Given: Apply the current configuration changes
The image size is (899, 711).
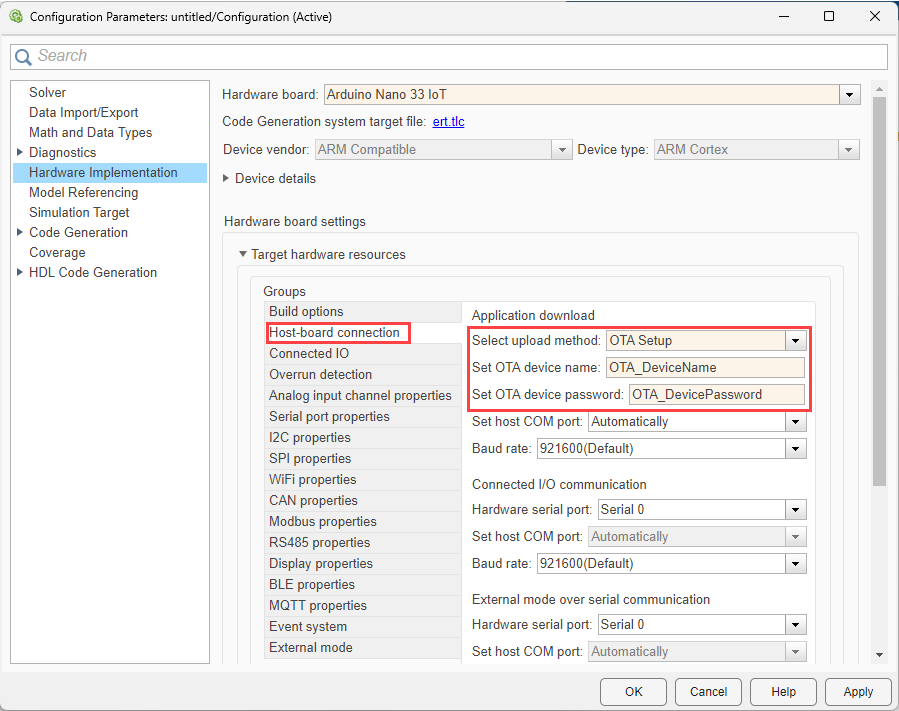Looking at the screenshot, I should coord(857,691).
